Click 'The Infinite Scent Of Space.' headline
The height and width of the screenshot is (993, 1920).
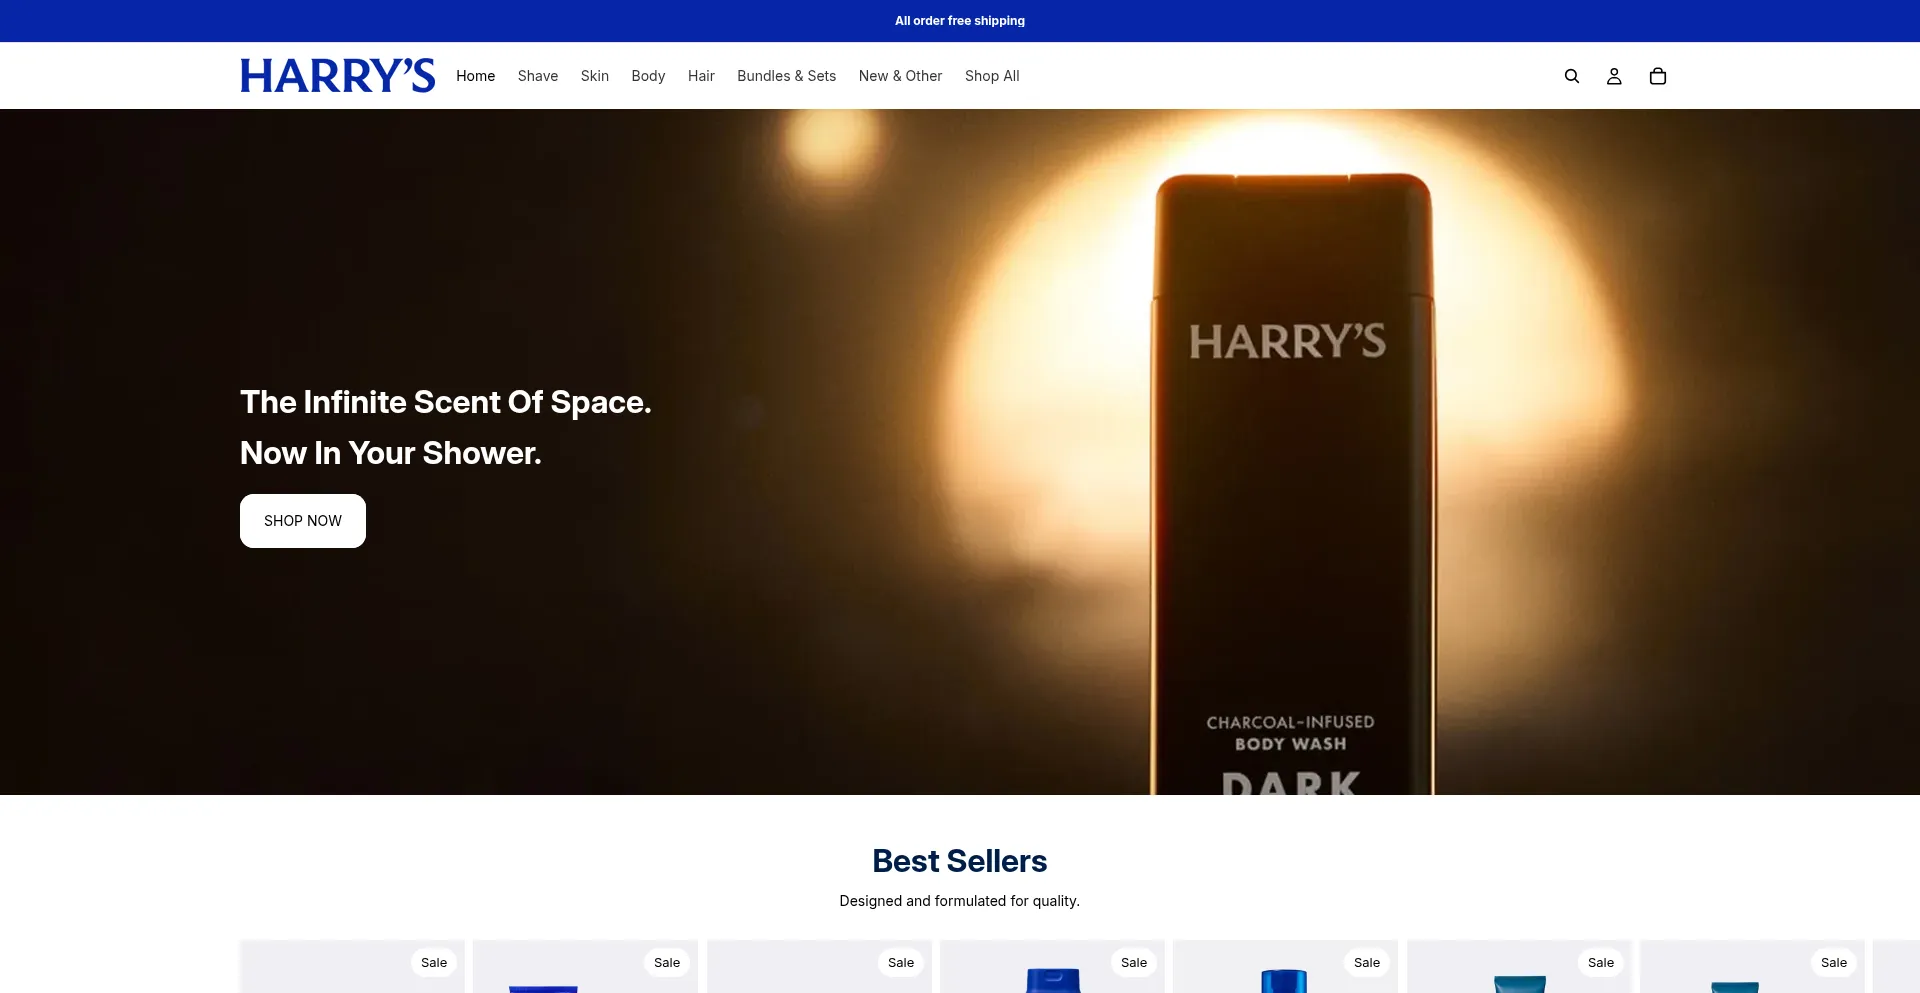click(x=446, y=402)
